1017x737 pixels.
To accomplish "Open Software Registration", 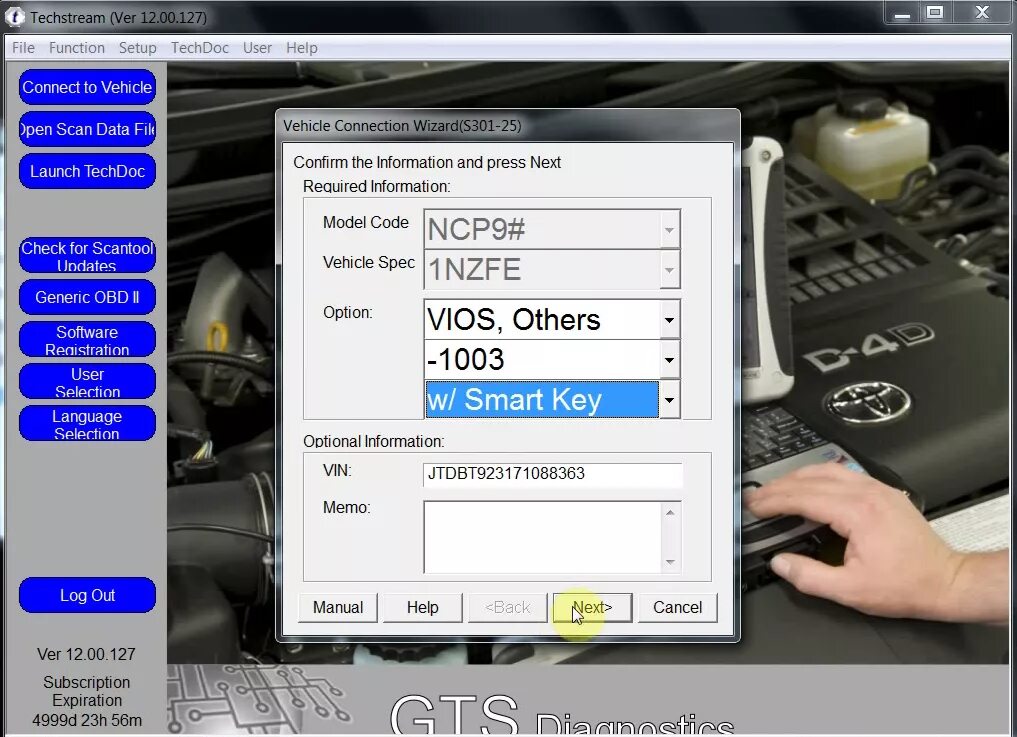I will (87, 339).
